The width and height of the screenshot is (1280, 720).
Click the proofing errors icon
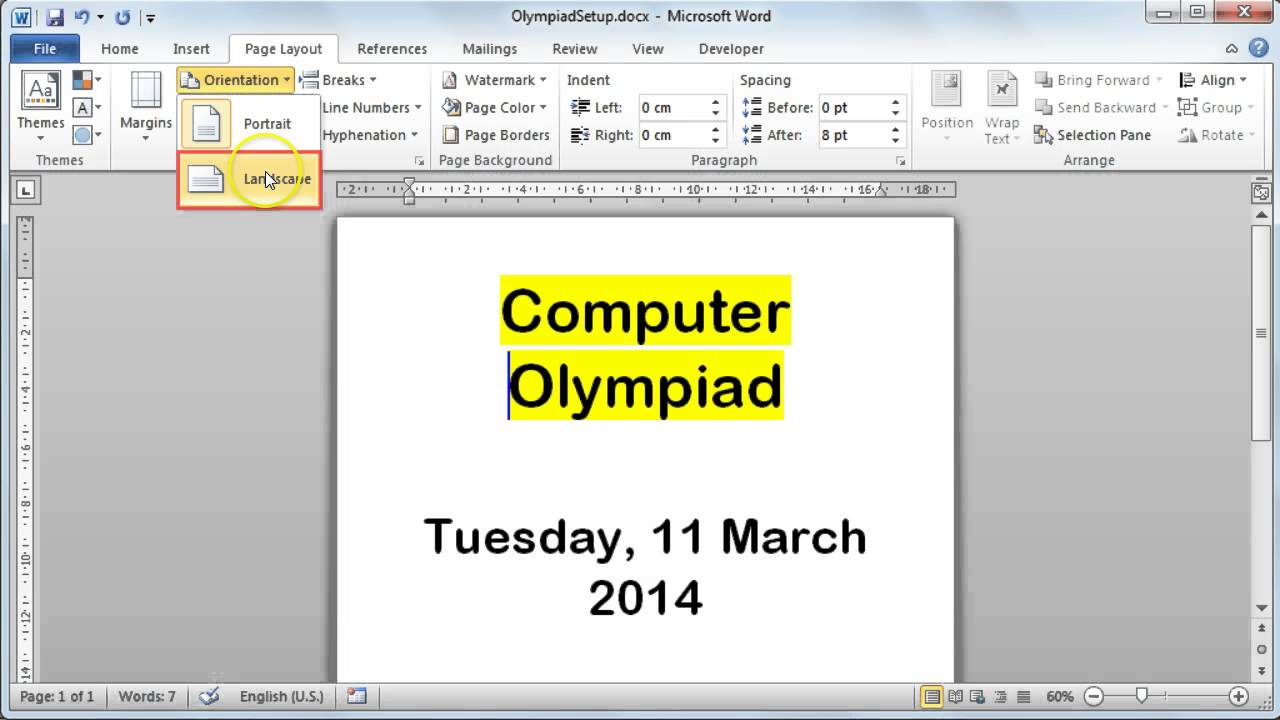209,697
